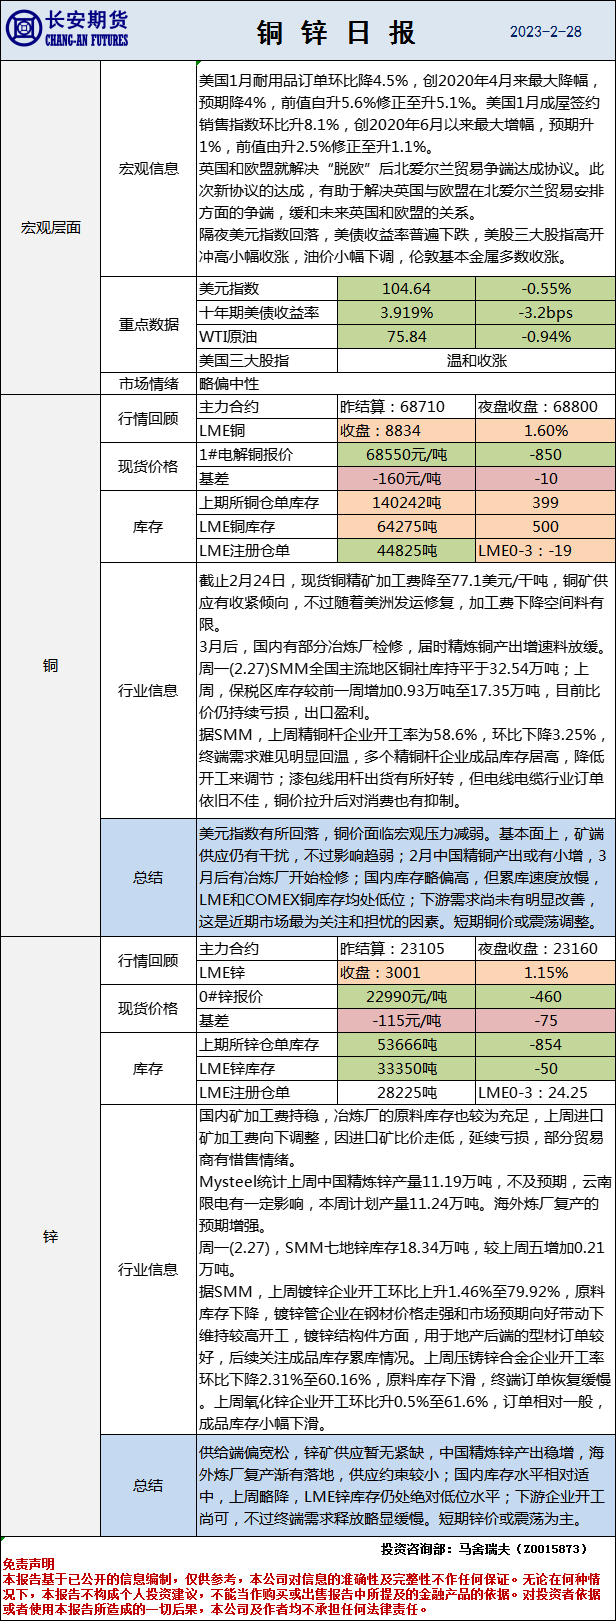Click the 44825吨 registered warrants value
The image size is (616, 1621).
coord(406,550)
